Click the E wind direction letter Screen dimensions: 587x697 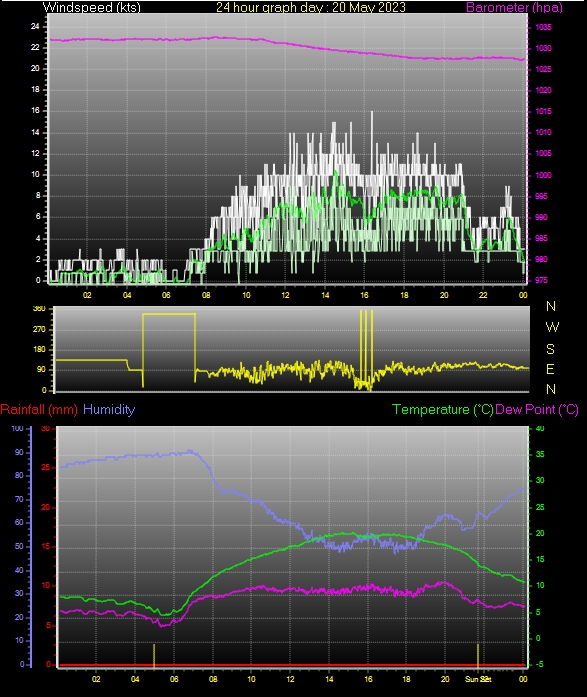(x=550, y=369)
